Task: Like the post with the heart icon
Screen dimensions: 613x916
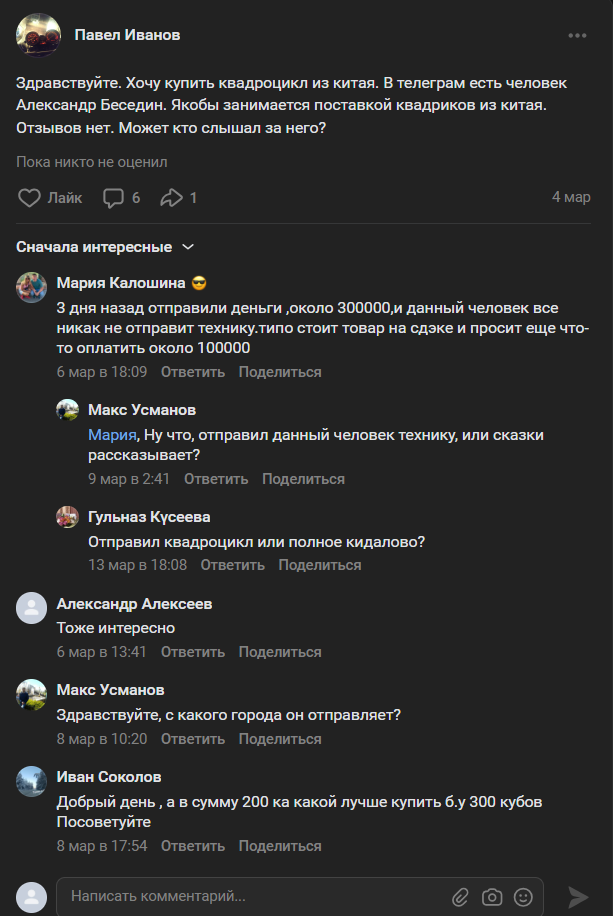Action: click(29, 197)
